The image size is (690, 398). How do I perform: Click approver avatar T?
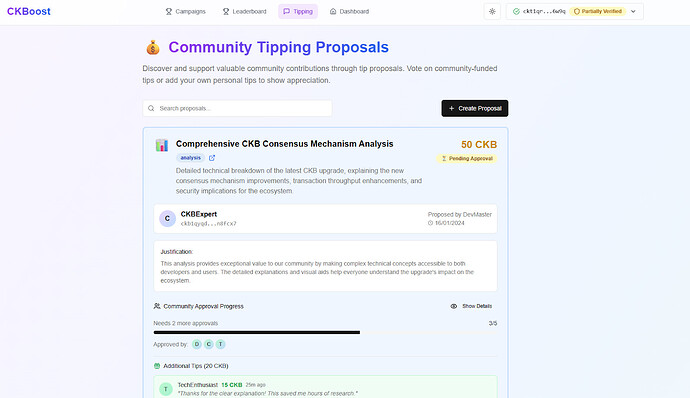coord(220,344)
